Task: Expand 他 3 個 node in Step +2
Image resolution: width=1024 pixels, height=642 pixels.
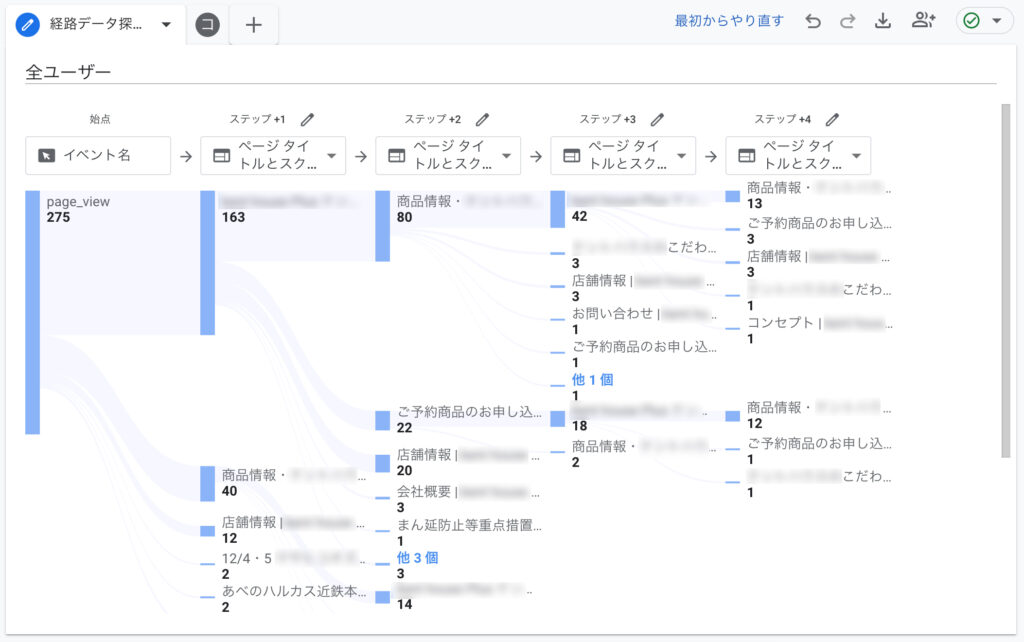Action: tap(417, 558)
